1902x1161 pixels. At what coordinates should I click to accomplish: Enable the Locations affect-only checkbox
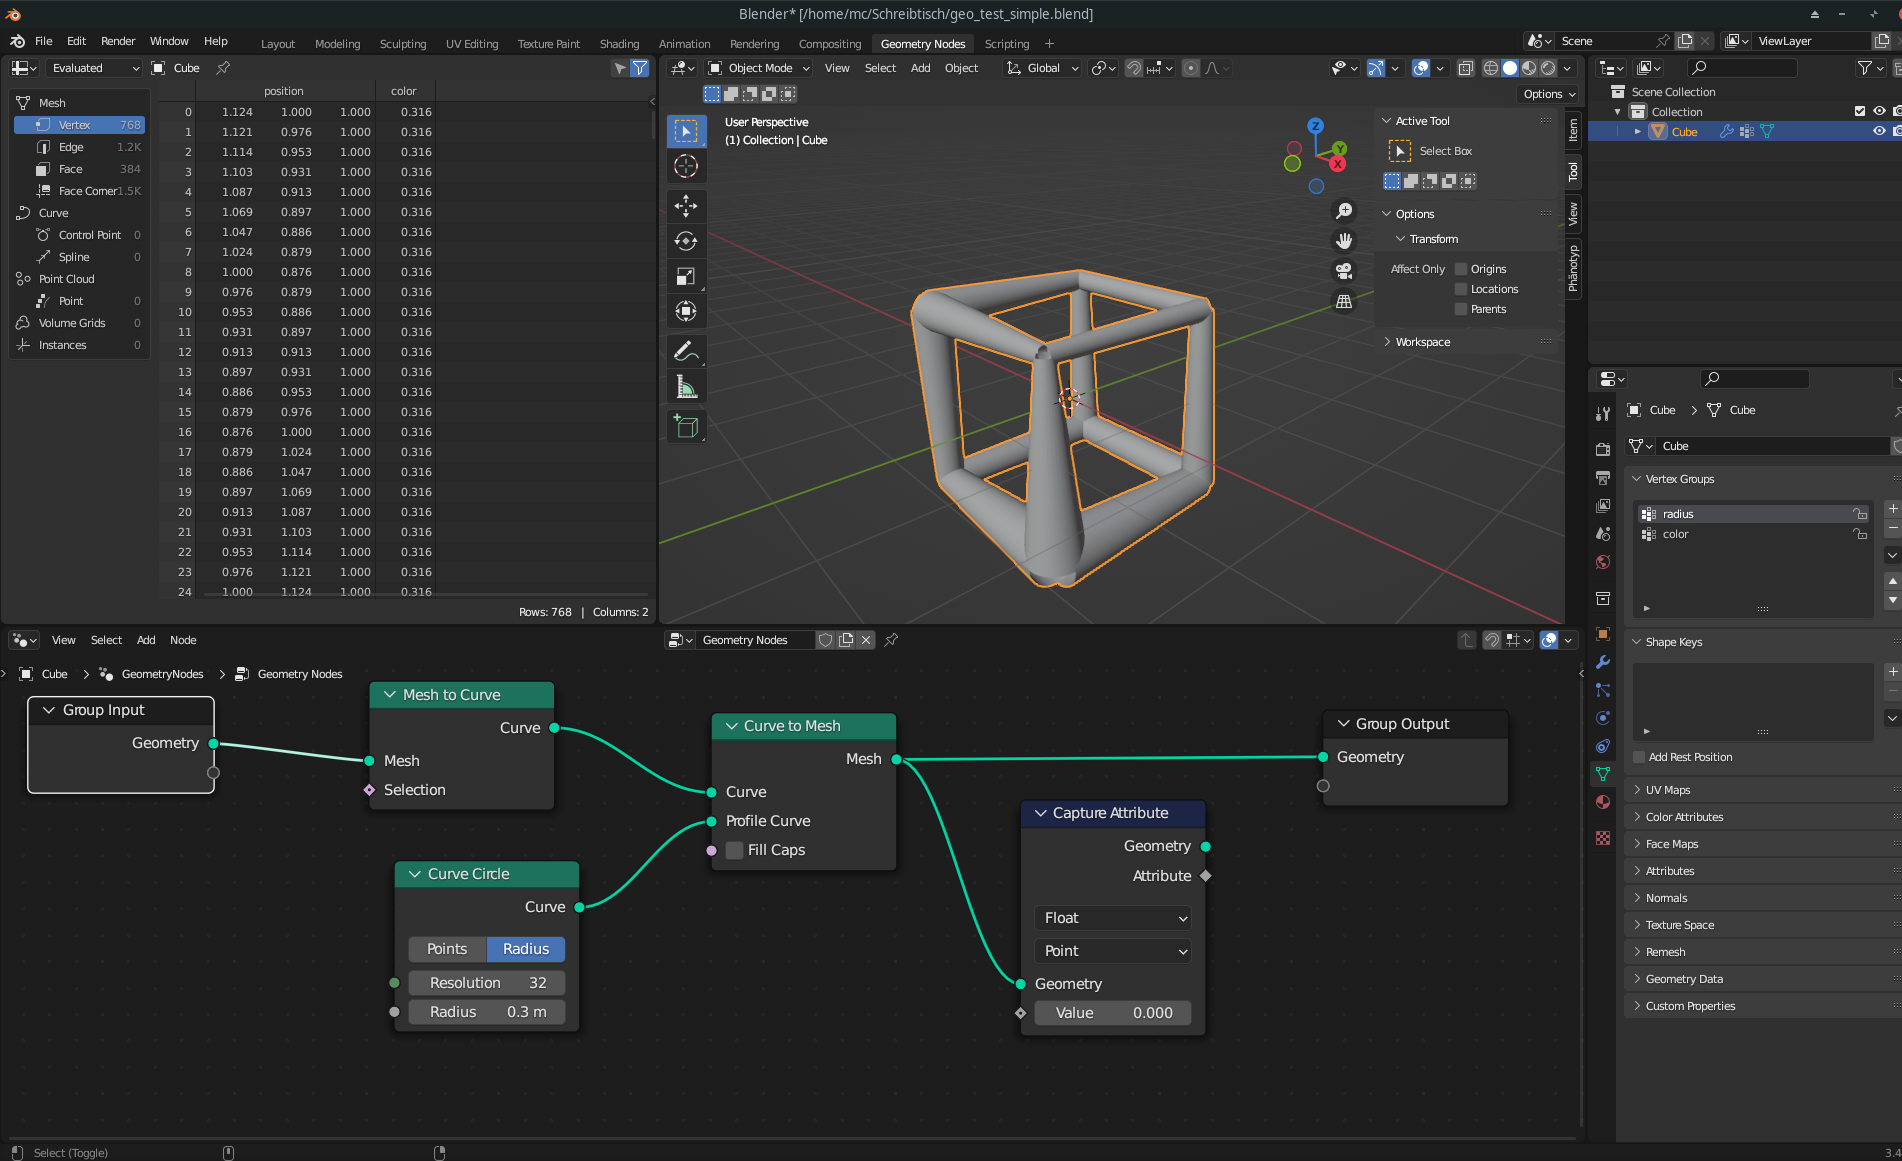(1461, 289)
